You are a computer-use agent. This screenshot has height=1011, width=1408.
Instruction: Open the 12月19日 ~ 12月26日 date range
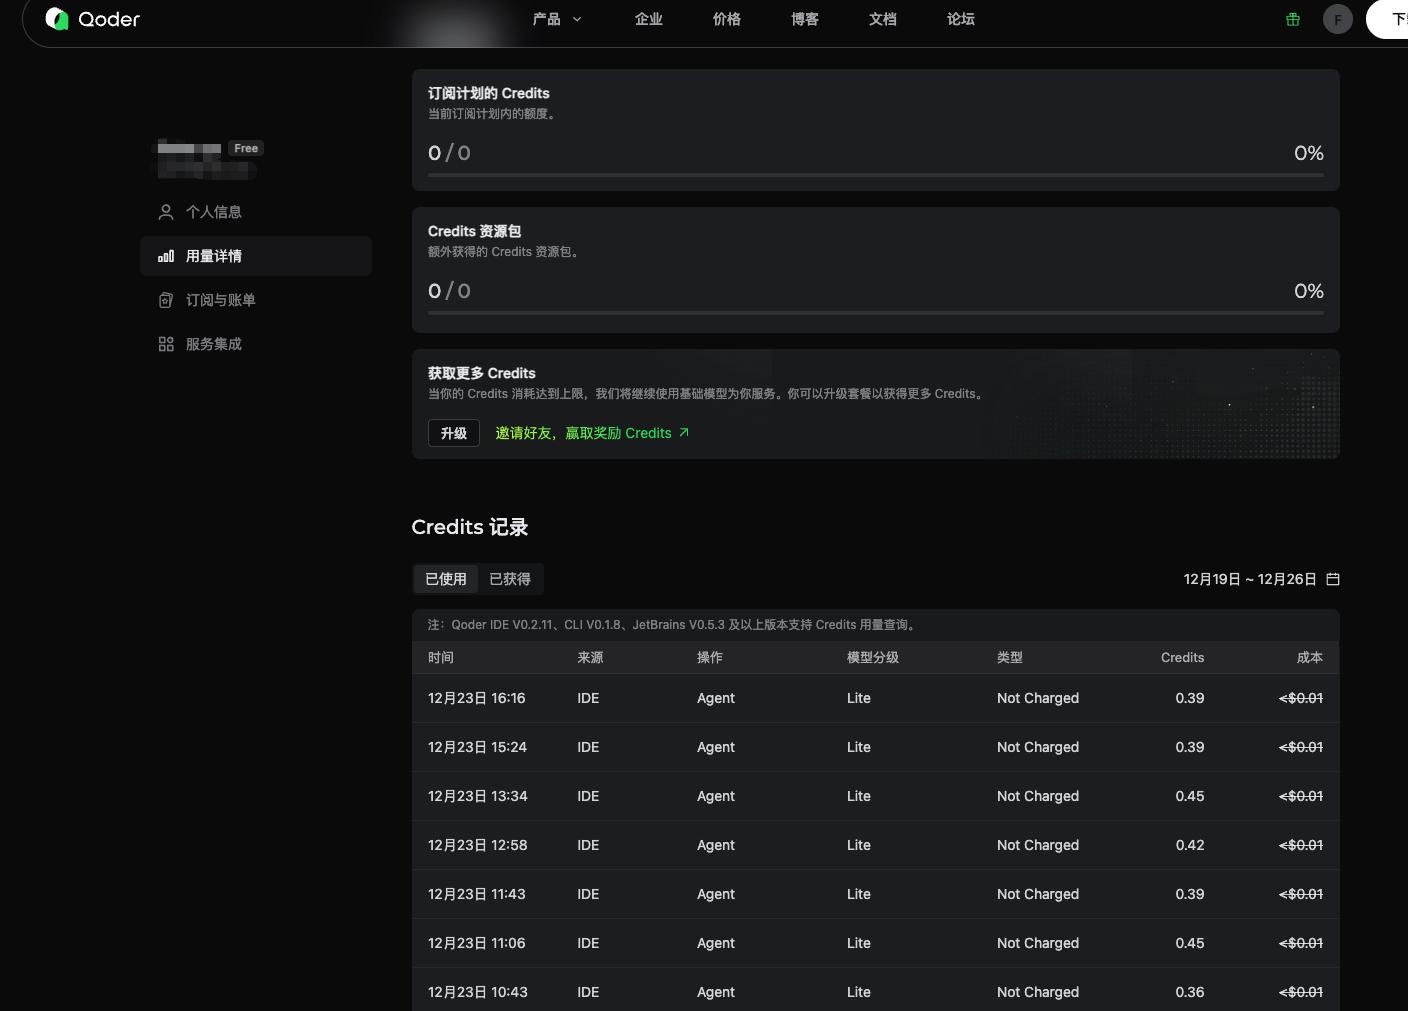pos(1249,579)
